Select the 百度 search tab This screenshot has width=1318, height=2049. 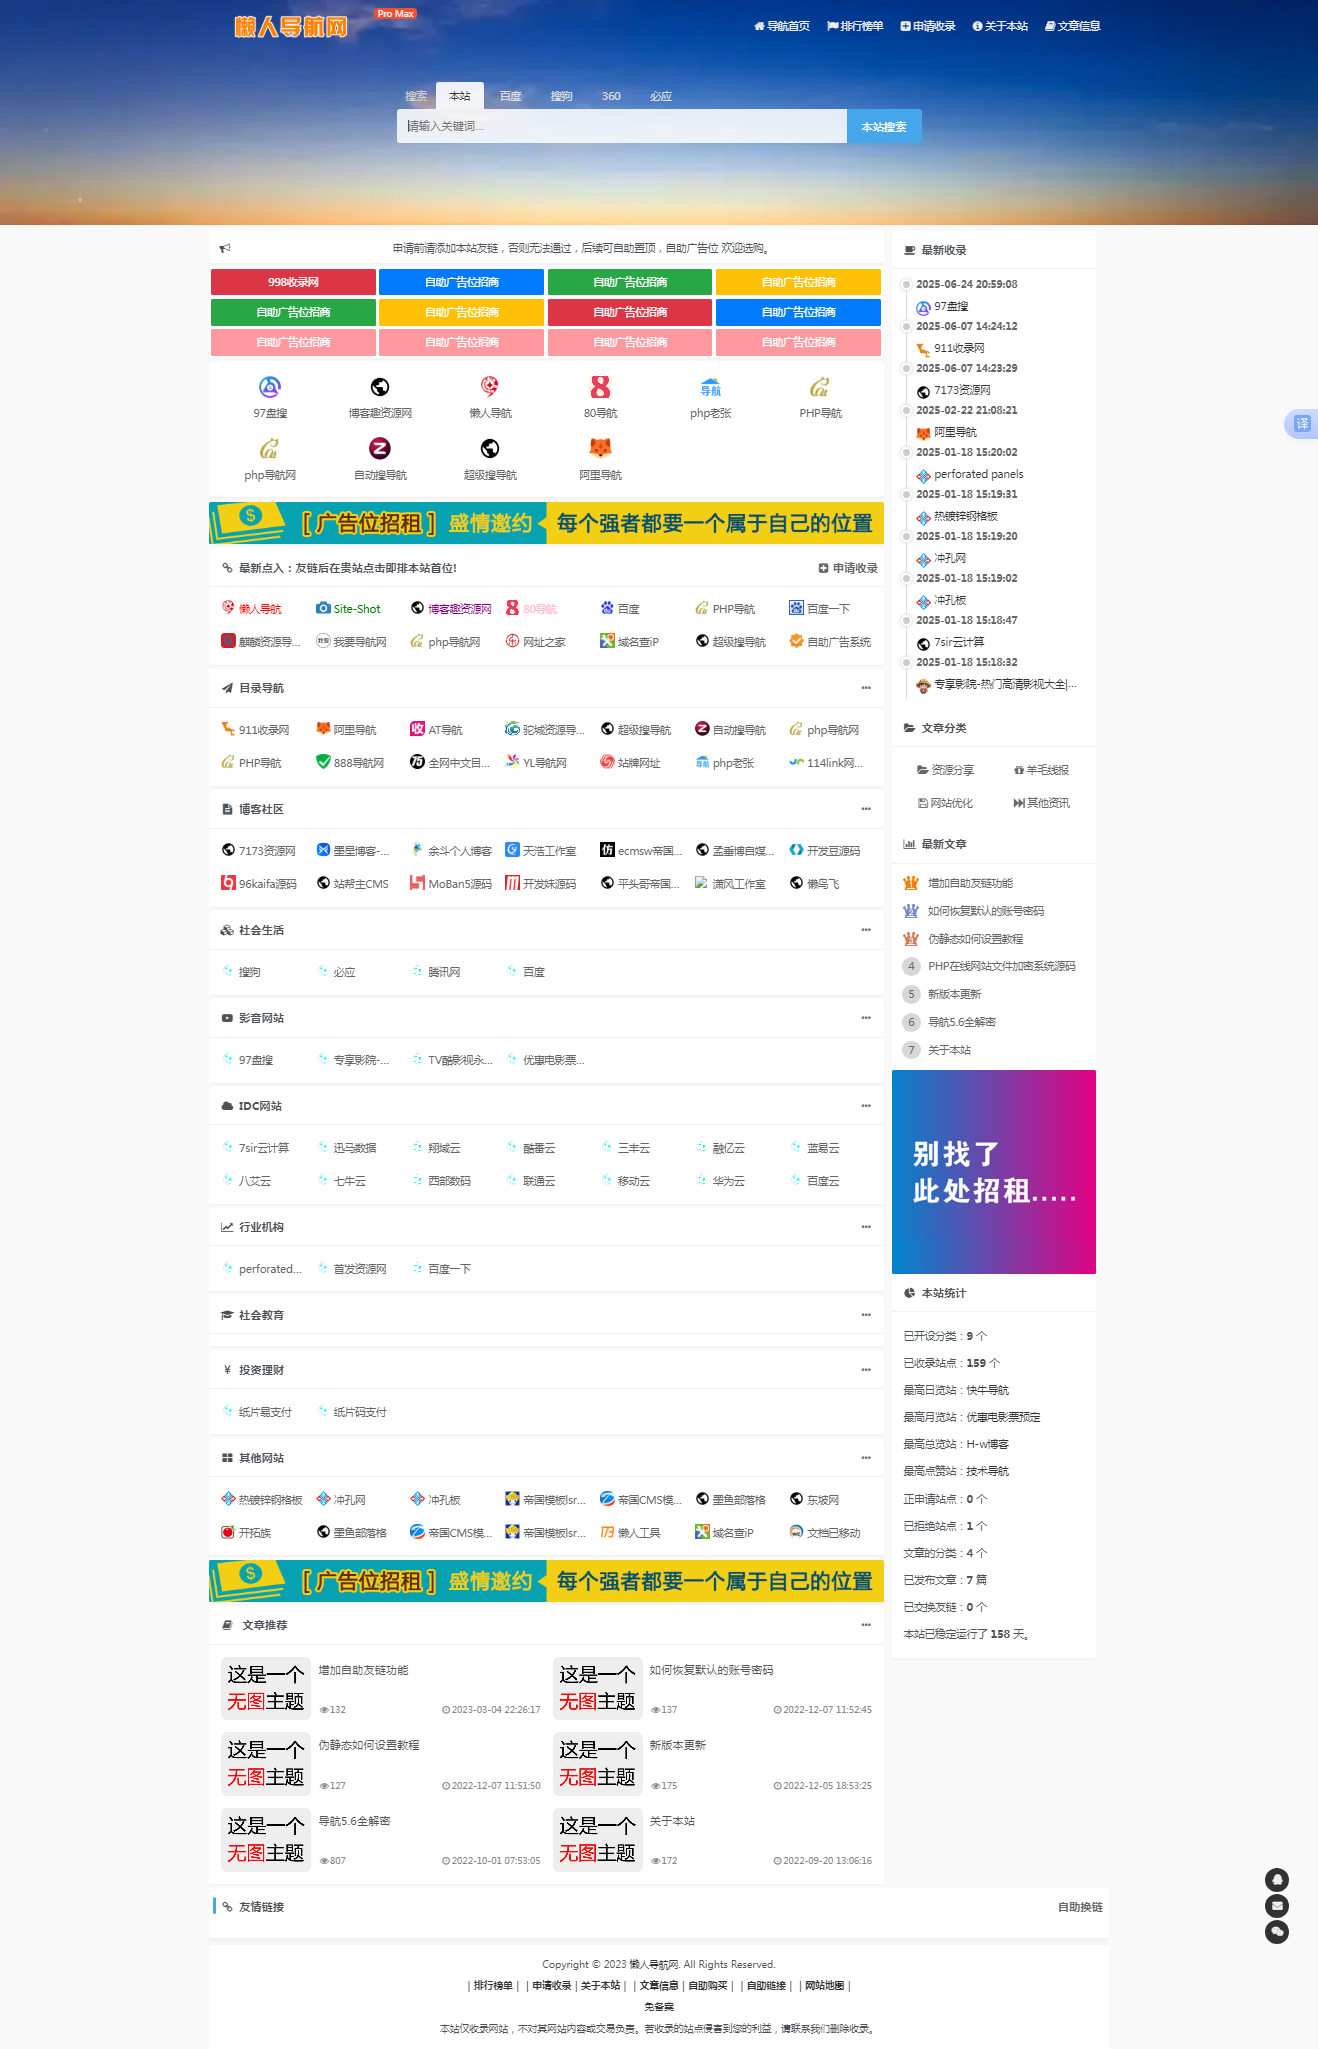coord(511,96)
